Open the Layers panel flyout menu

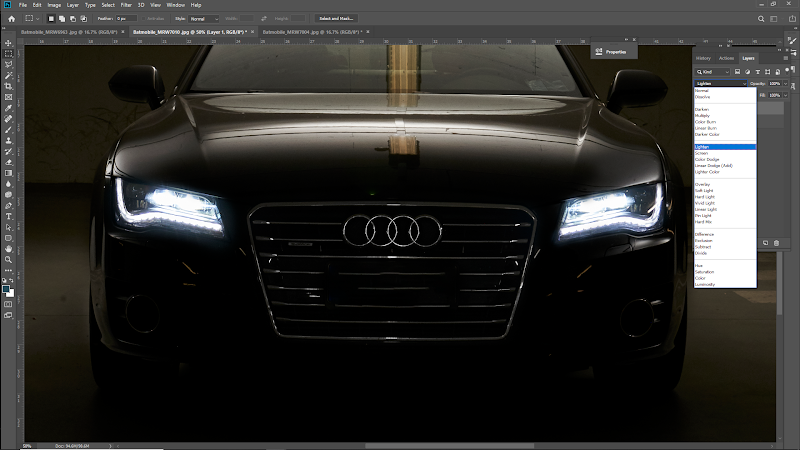point(785,58)
